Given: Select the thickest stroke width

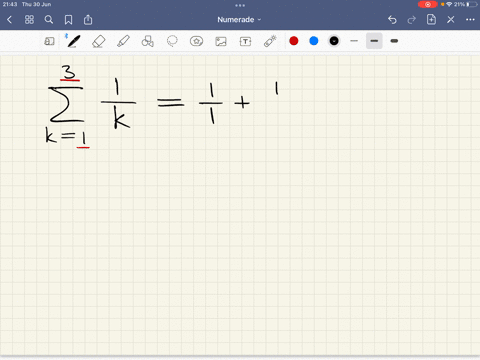Looking at the screenshot, I should [x=394, y=41].
